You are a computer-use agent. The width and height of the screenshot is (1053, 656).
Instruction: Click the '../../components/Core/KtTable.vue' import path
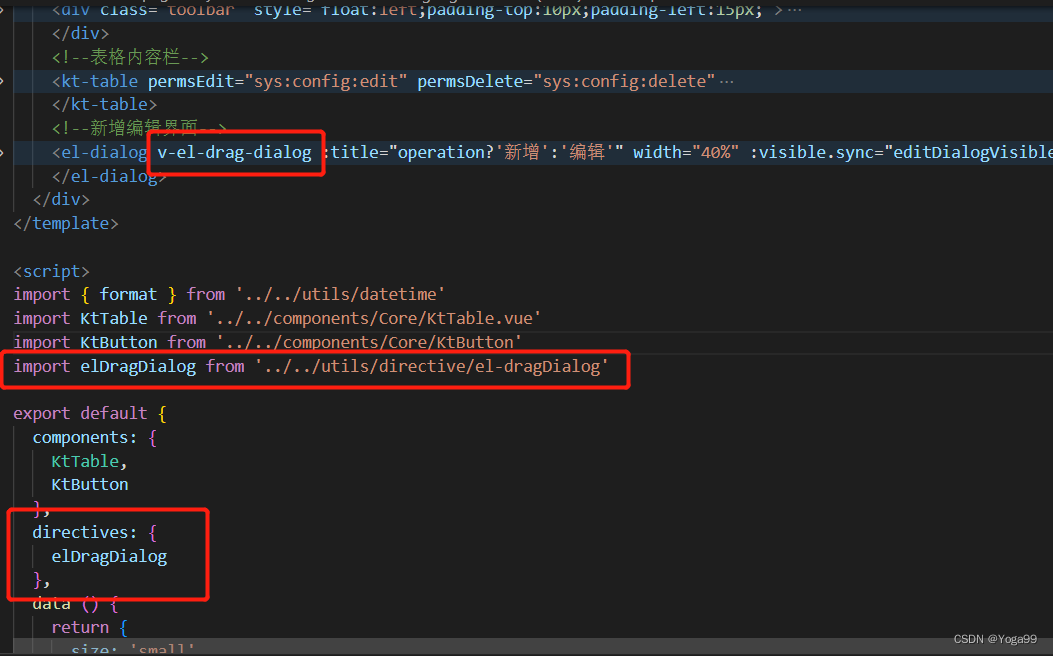click(373, 318)
